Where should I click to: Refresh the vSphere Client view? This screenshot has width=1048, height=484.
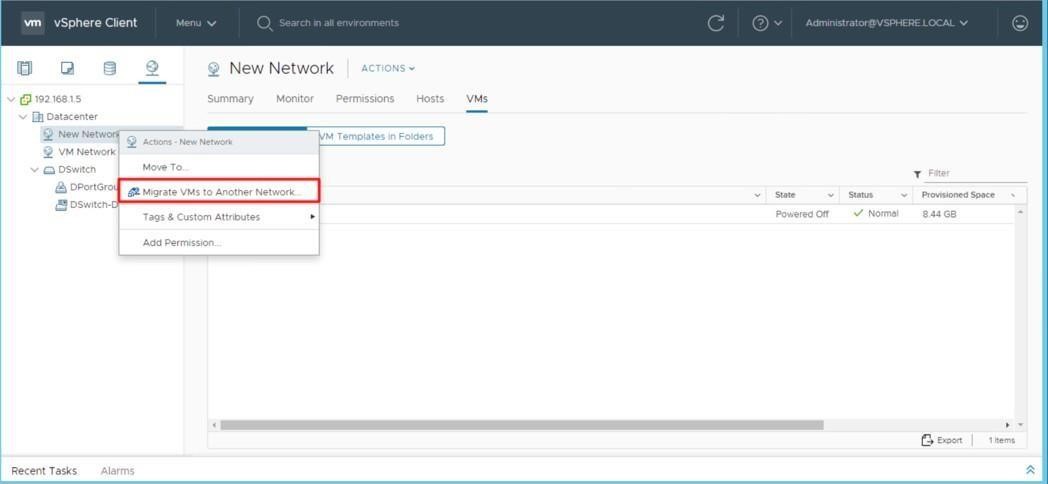click(x=716, y=23)
